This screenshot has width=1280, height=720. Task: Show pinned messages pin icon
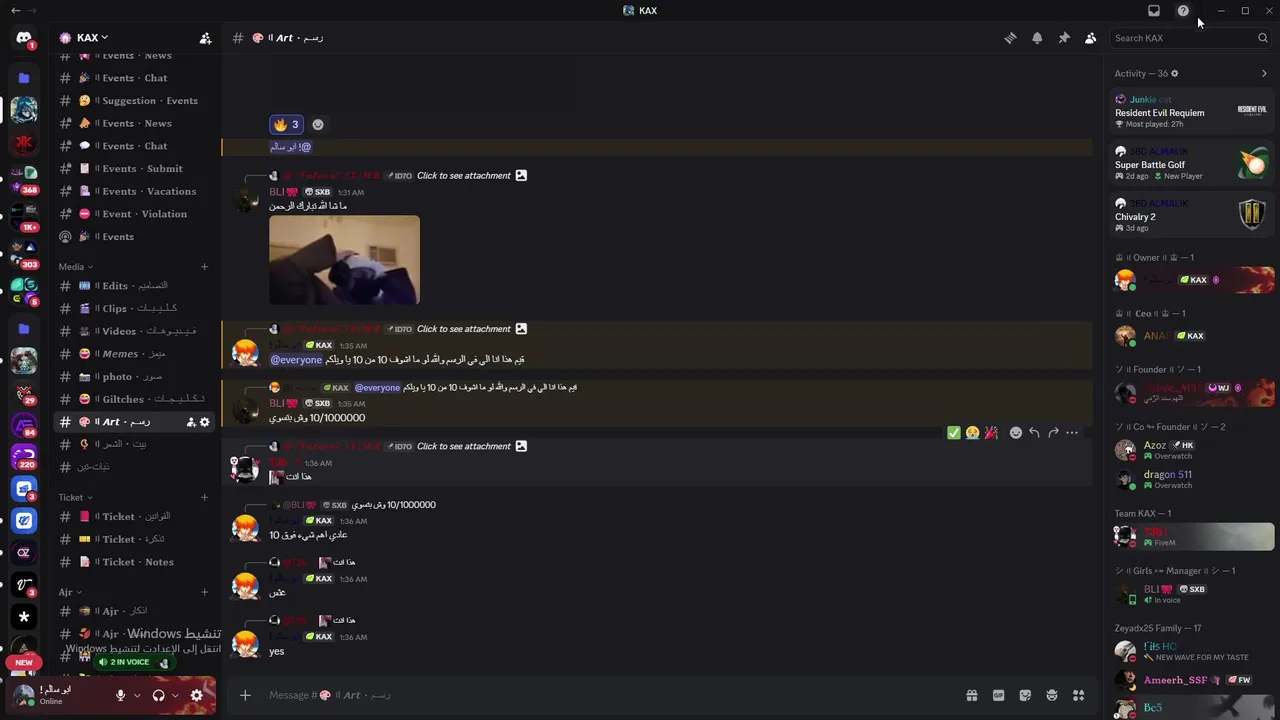(x=1064, y=38)
